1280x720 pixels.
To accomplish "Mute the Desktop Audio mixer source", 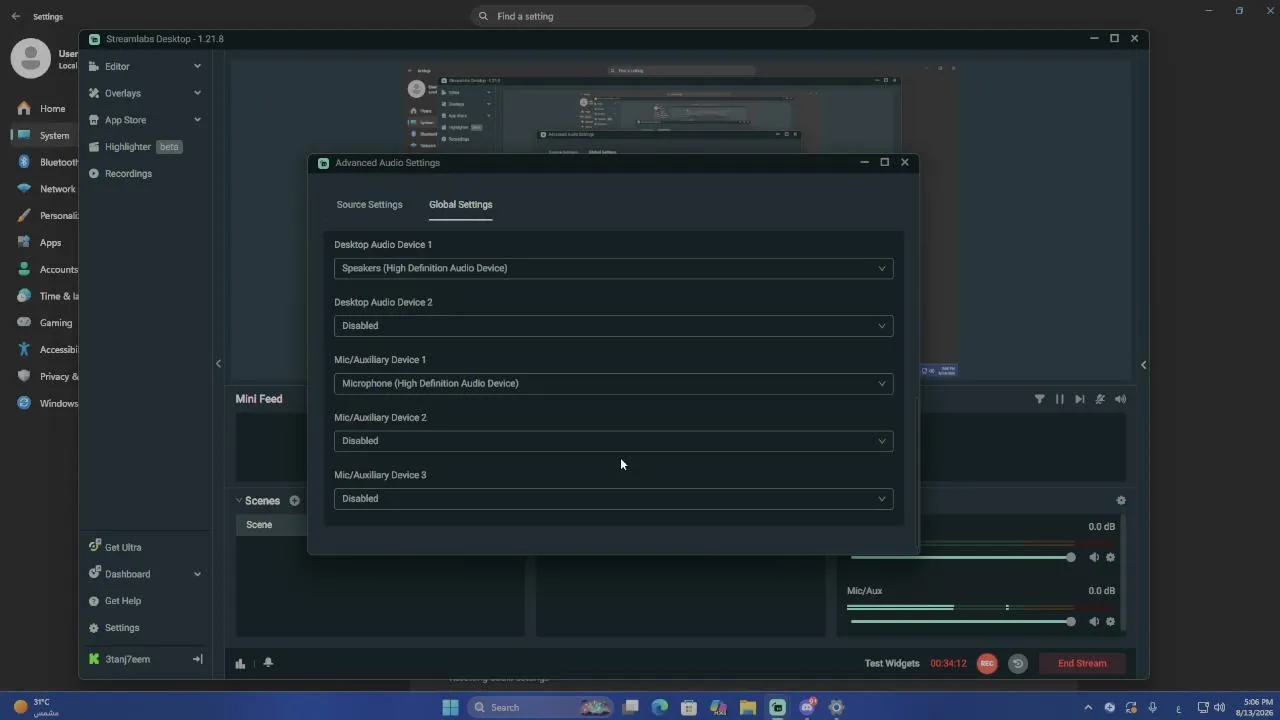I will (1094, 557).
